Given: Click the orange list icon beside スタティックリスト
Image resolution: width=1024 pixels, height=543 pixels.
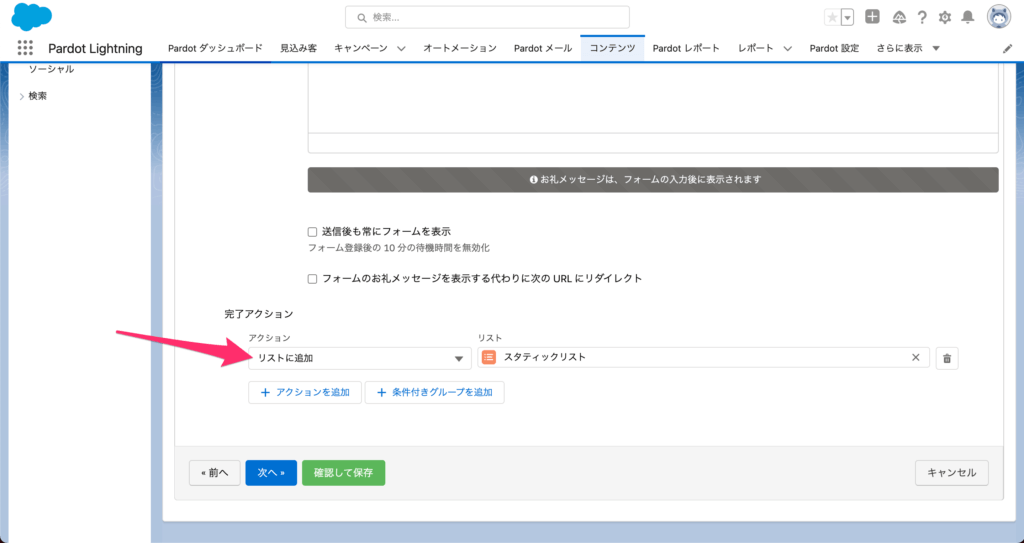Looking at the screenshot, I should [489, 357].
